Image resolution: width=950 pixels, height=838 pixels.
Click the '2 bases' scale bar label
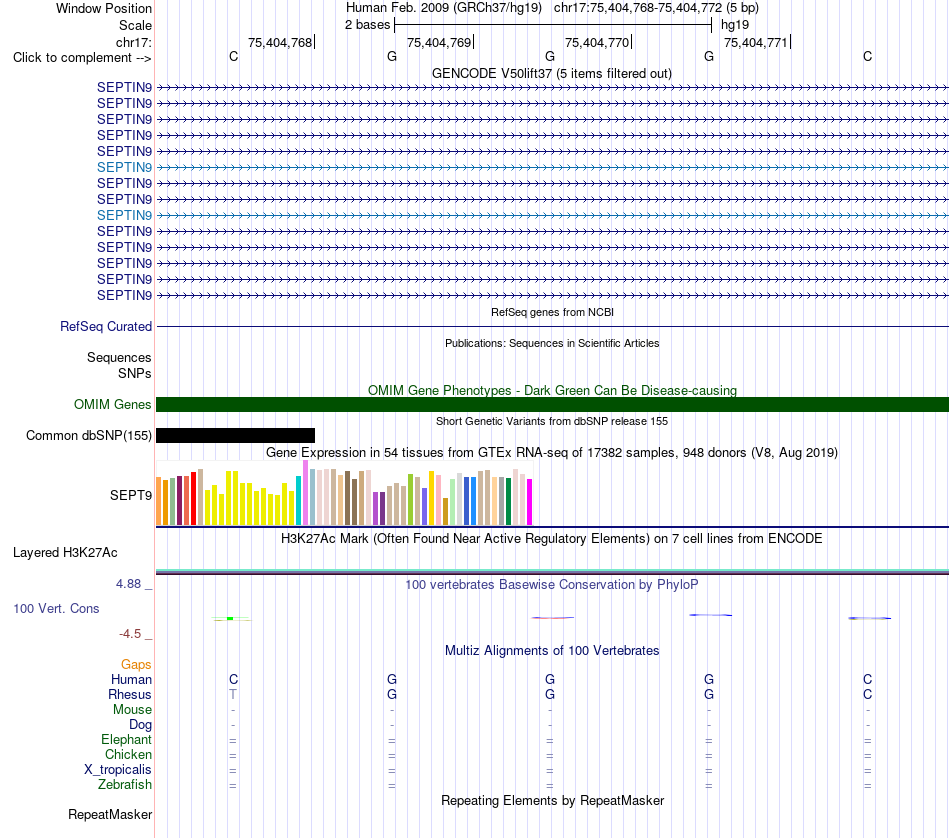tap(367, 25)
